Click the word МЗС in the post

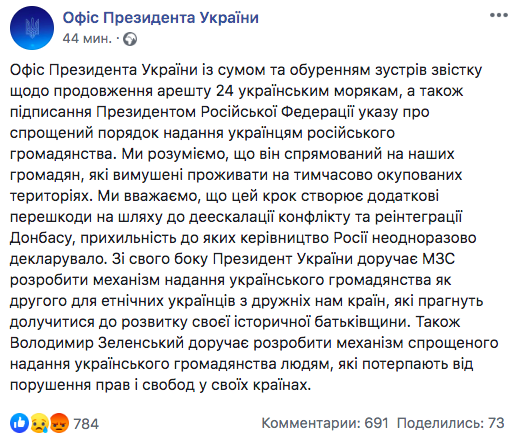pos(439,259)
